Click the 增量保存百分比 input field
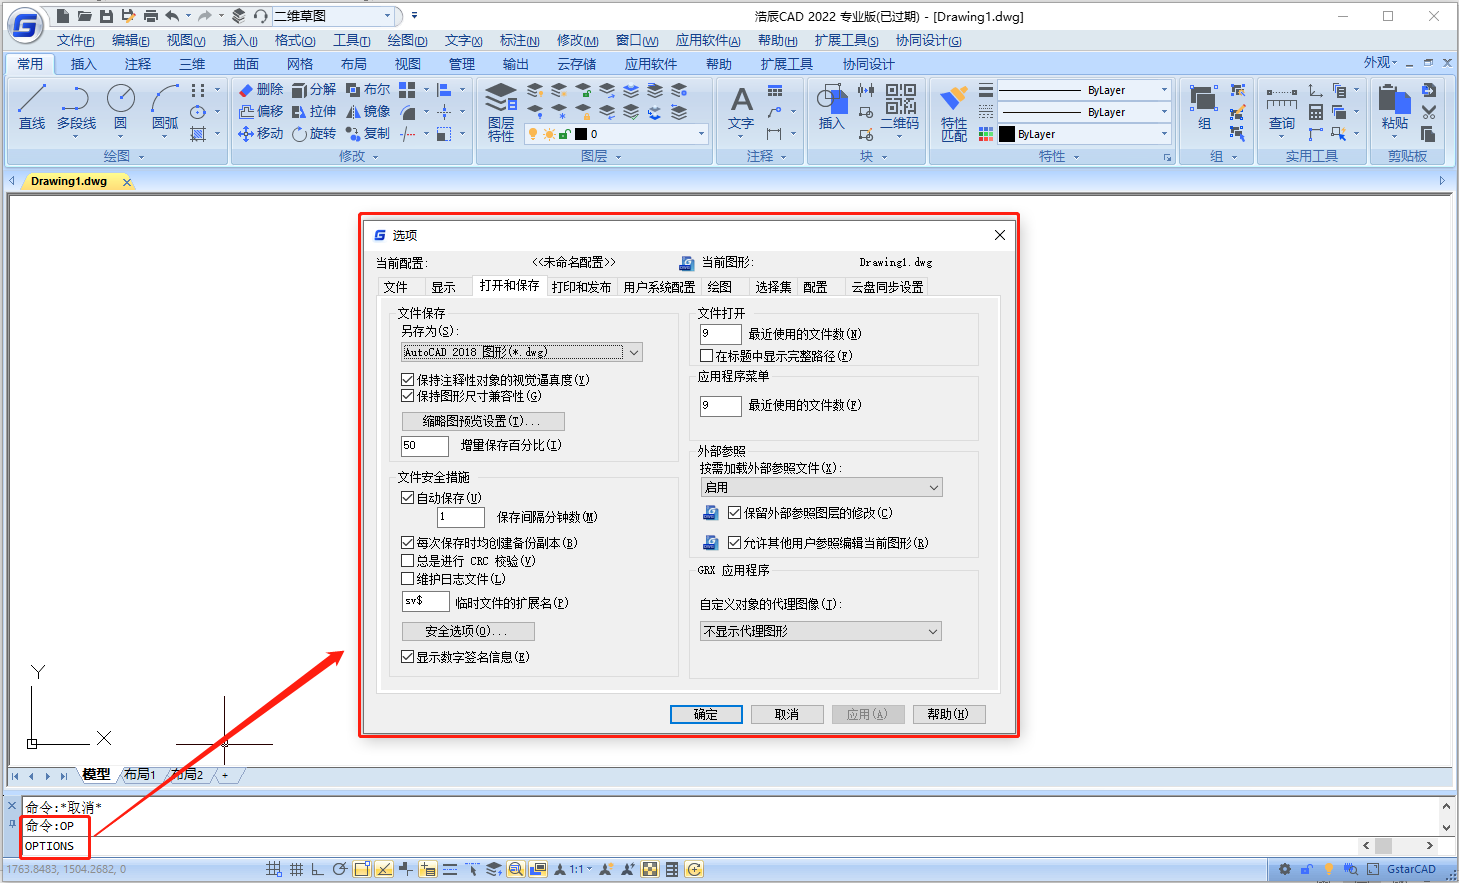1459x883 pixels. (x=425, y=446)
